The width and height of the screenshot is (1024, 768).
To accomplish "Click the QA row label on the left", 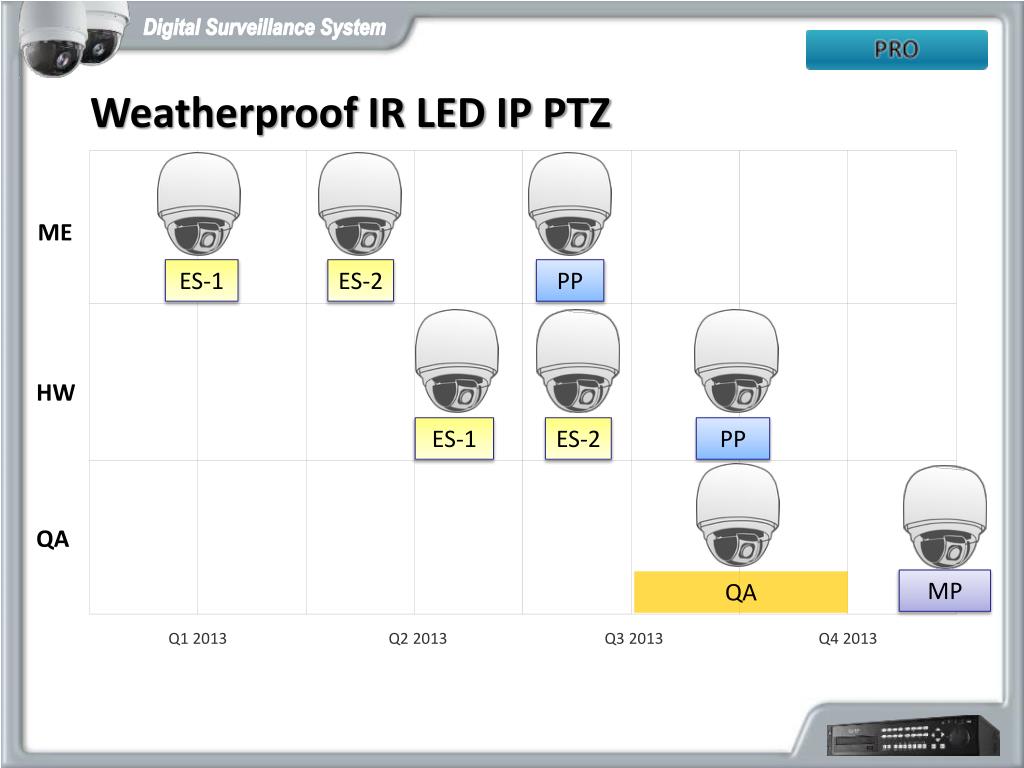I will (x=53, y=539).
